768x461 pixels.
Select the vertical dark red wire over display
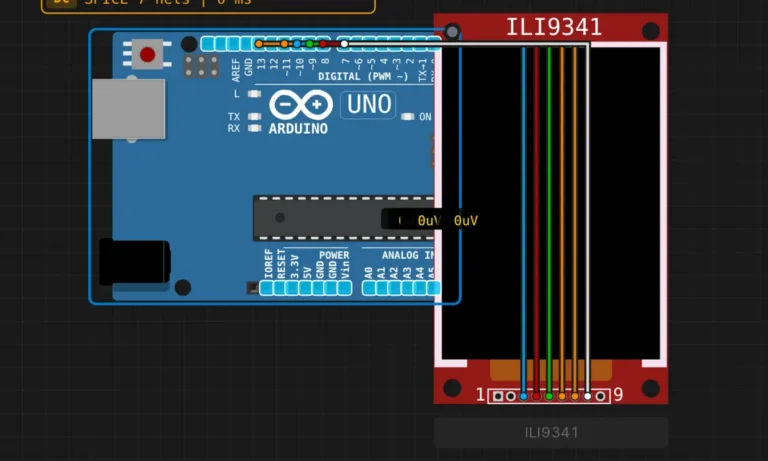(x=536, y=220)
